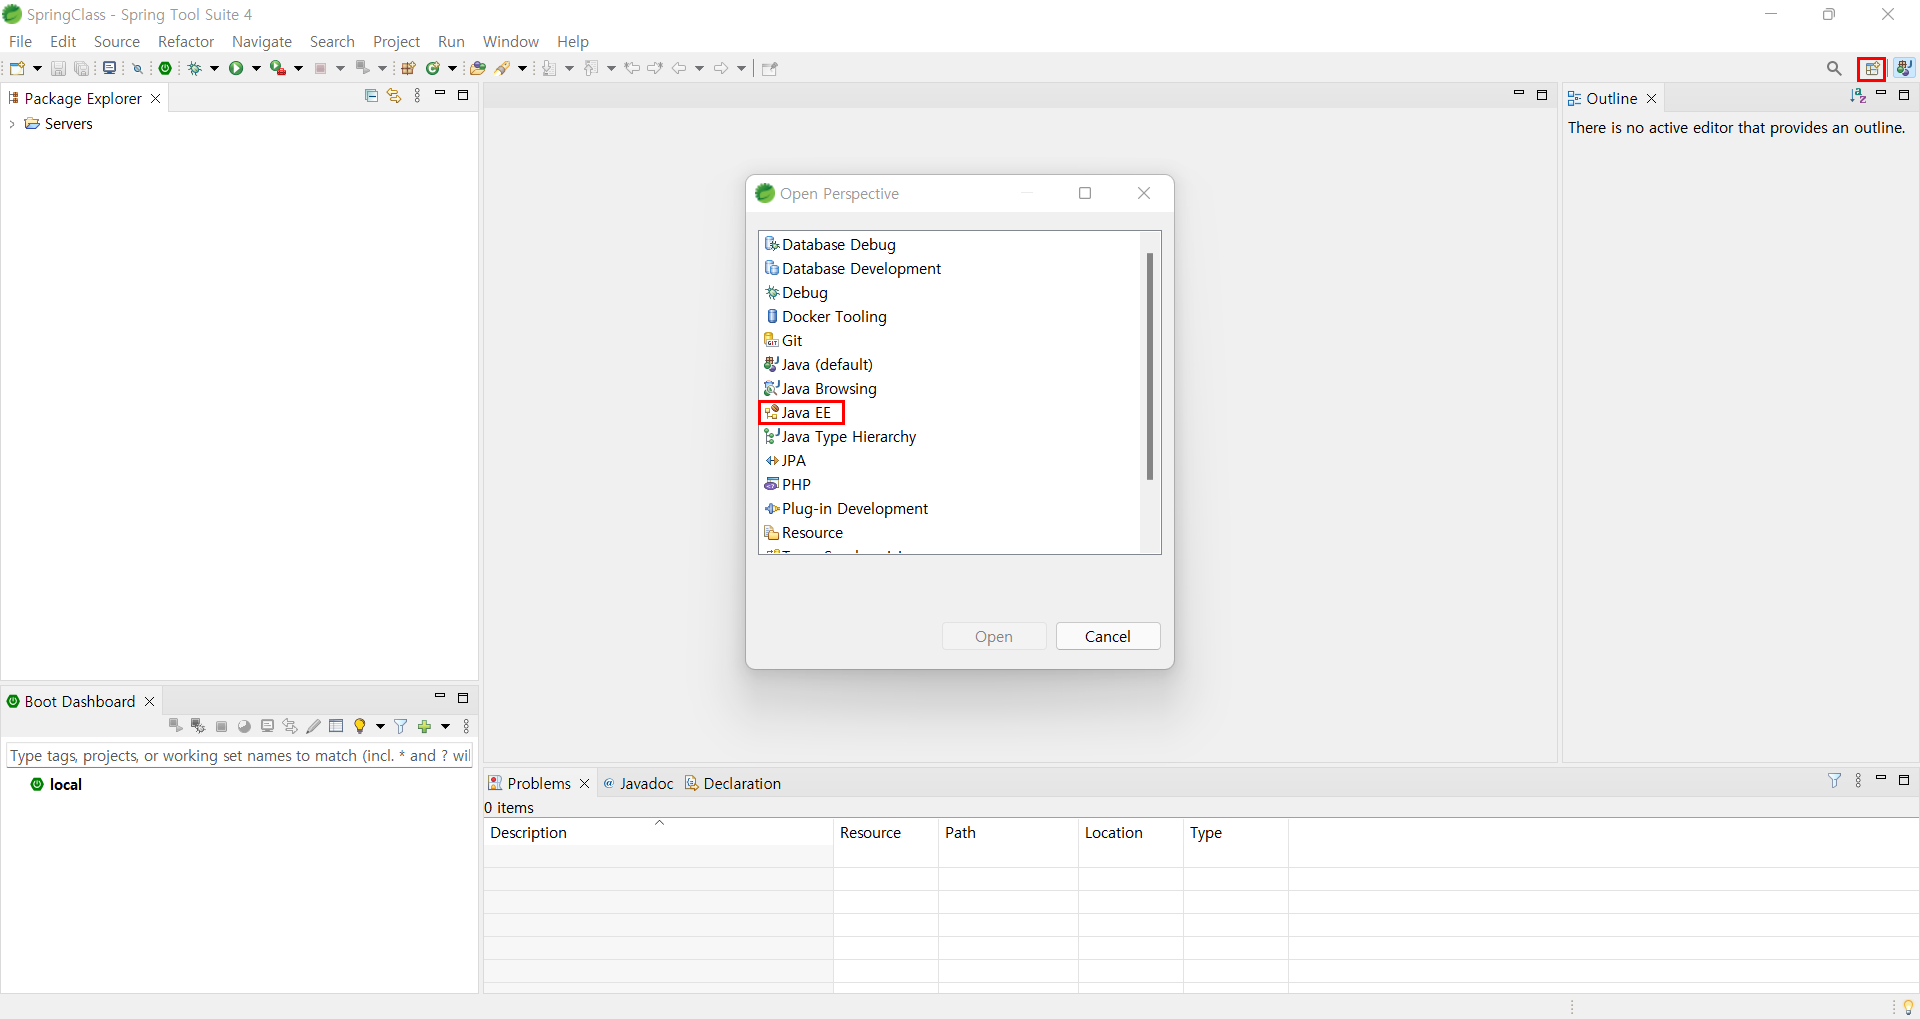The width and height of the screenshot is (1920, 1019).
Task: Open the Coverage icon dropdown arrow
Action: pos(298,68)
